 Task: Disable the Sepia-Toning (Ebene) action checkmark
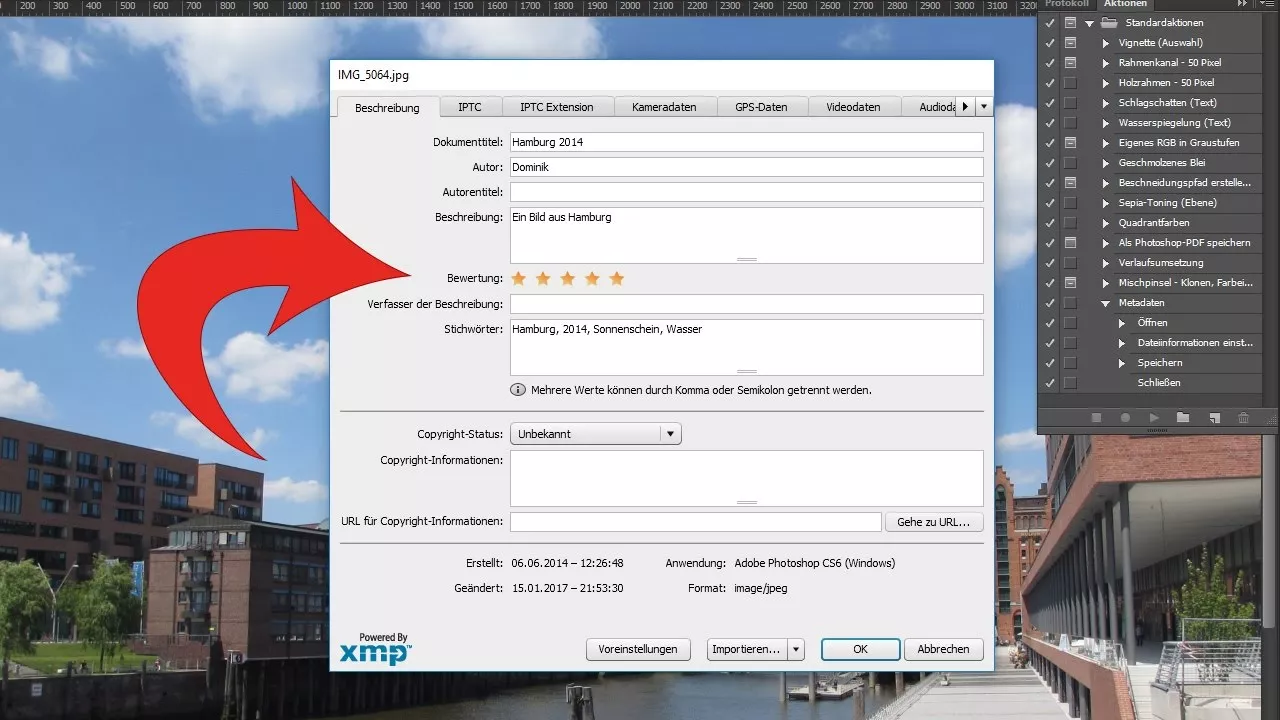coord(1049,202)
